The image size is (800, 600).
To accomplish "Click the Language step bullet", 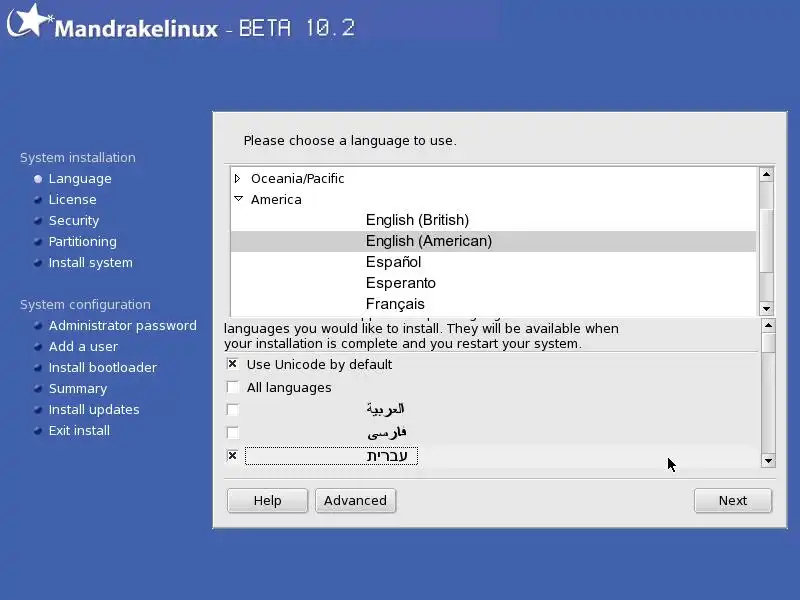I will point(38,179).
